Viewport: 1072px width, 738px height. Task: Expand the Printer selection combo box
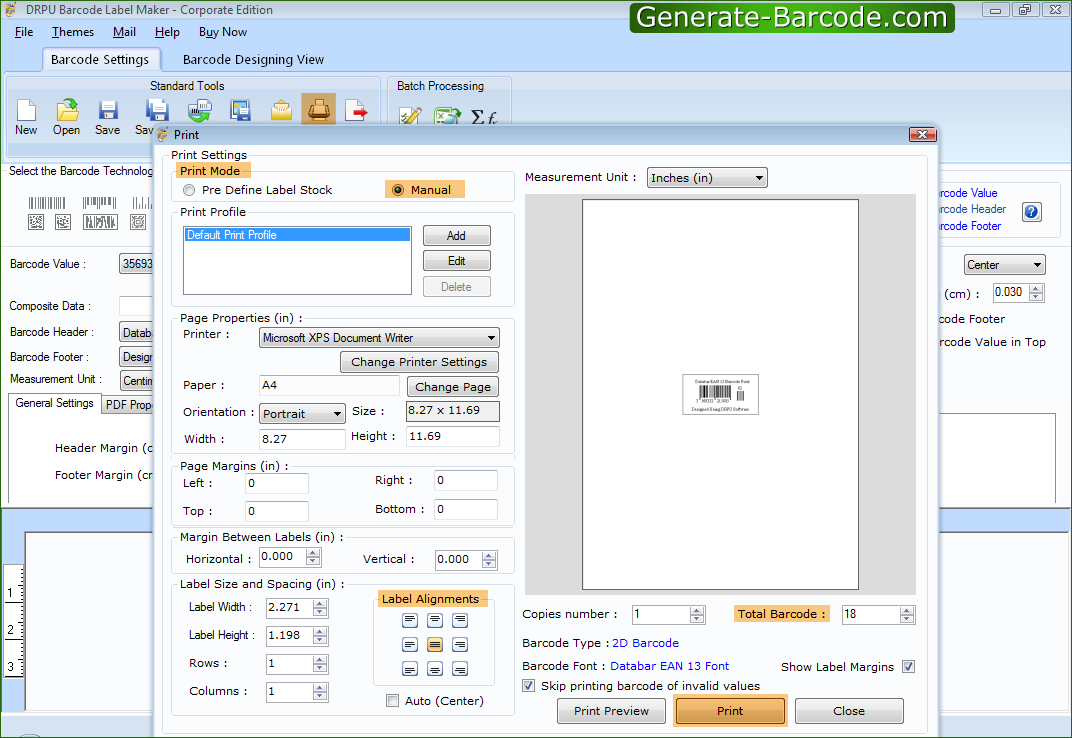(493, 337)
